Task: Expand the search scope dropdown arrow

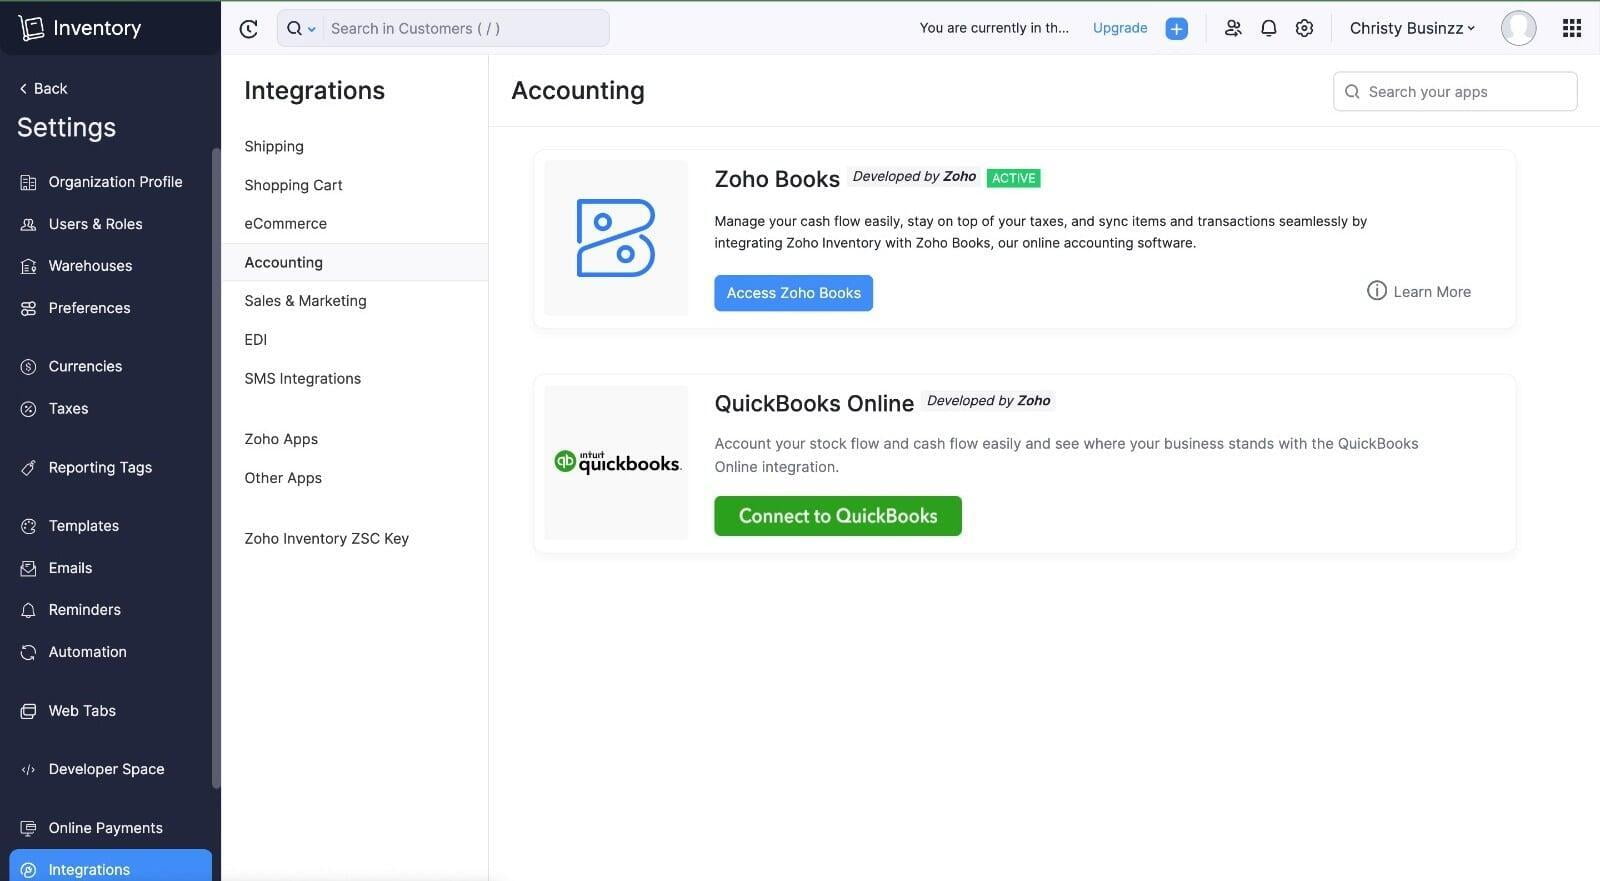Action: pyautogui.click(x=311, y=29)
